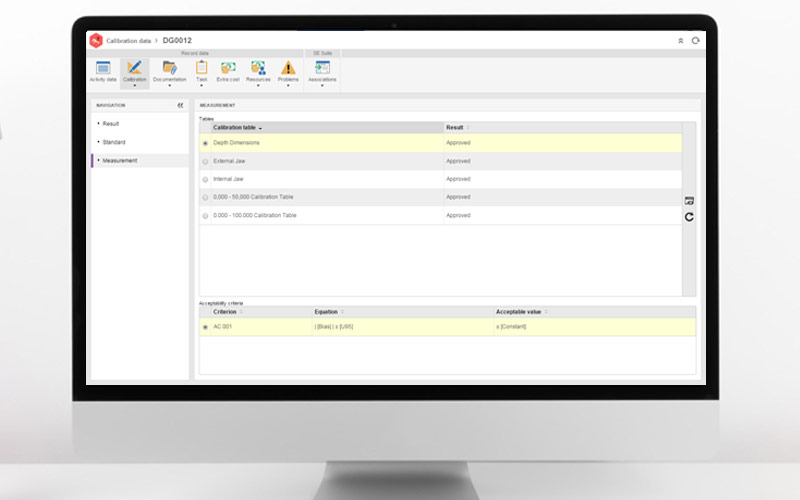
Task: Expand the dropdown arrow under Documentation
Action: coord(169,86)
